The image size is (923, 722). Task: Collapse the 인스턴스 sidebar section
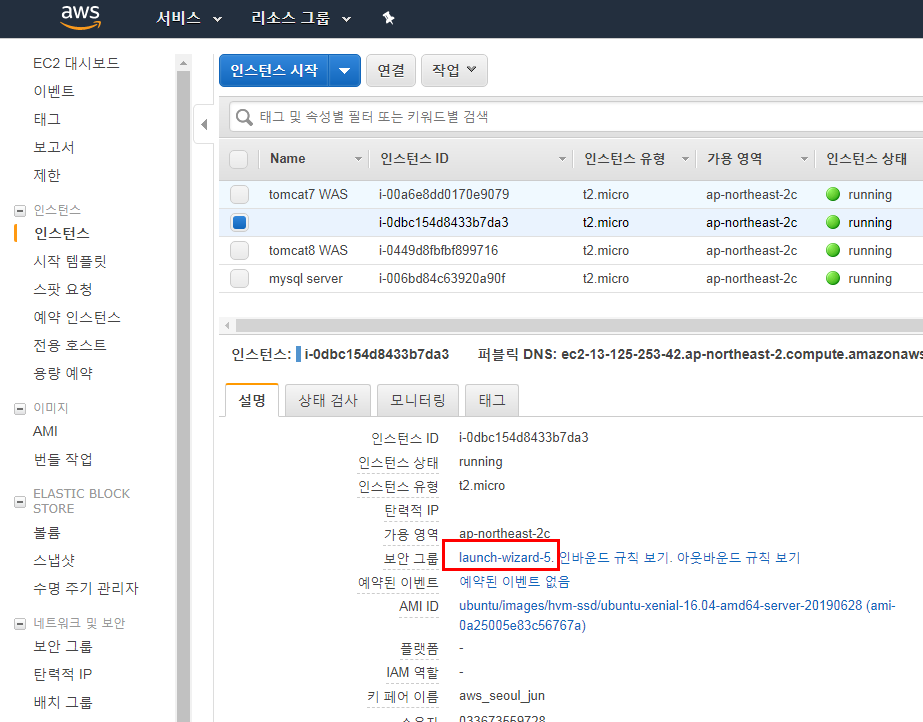pyautogui.click(x=20, y=210)
